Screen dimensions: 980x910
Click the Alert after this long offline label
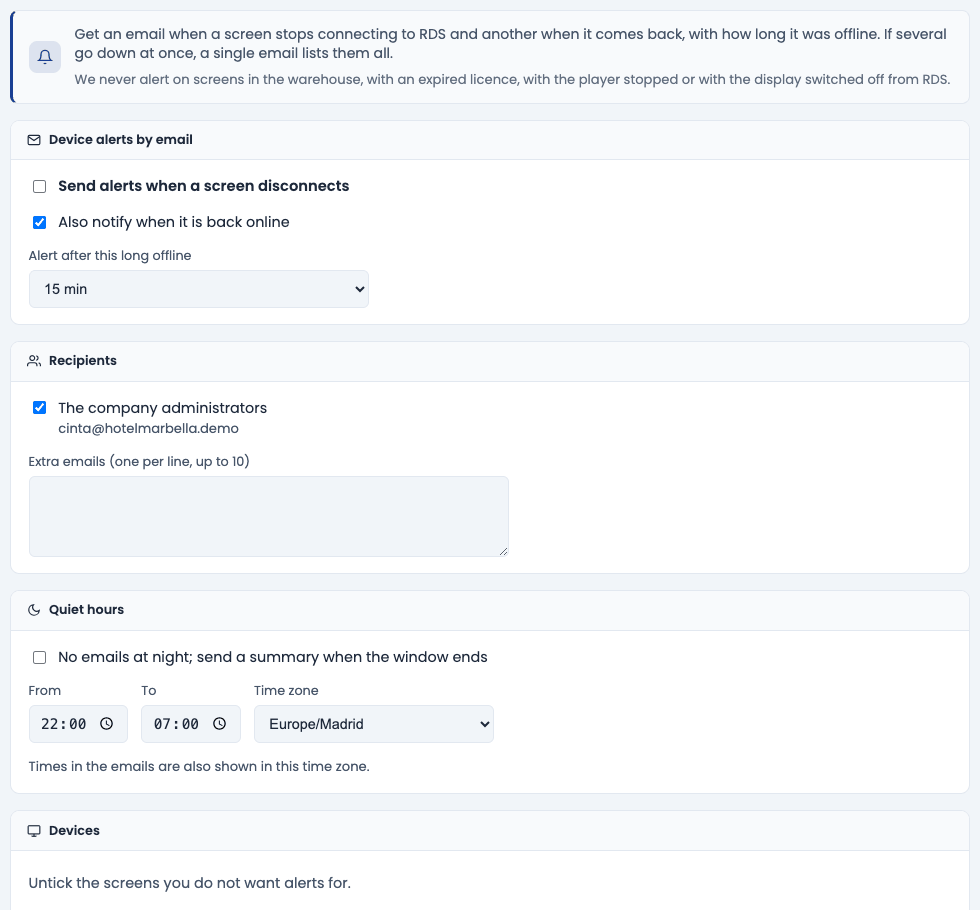(110, 256)
